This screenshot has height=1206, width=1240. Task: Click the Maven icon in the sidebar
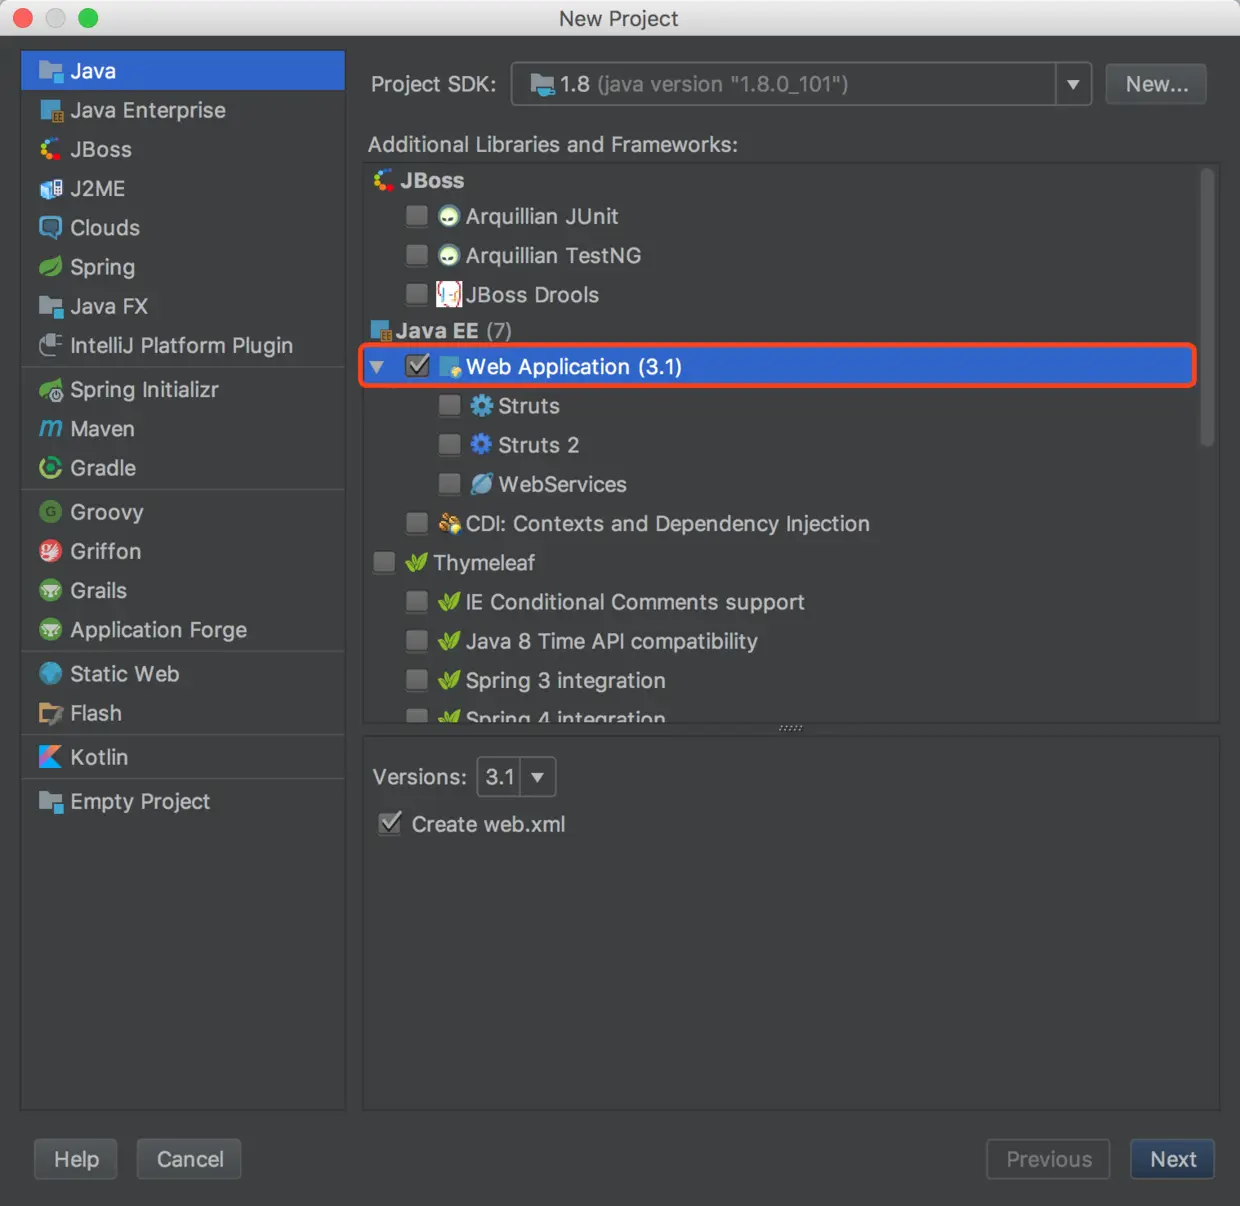point(51,429)
